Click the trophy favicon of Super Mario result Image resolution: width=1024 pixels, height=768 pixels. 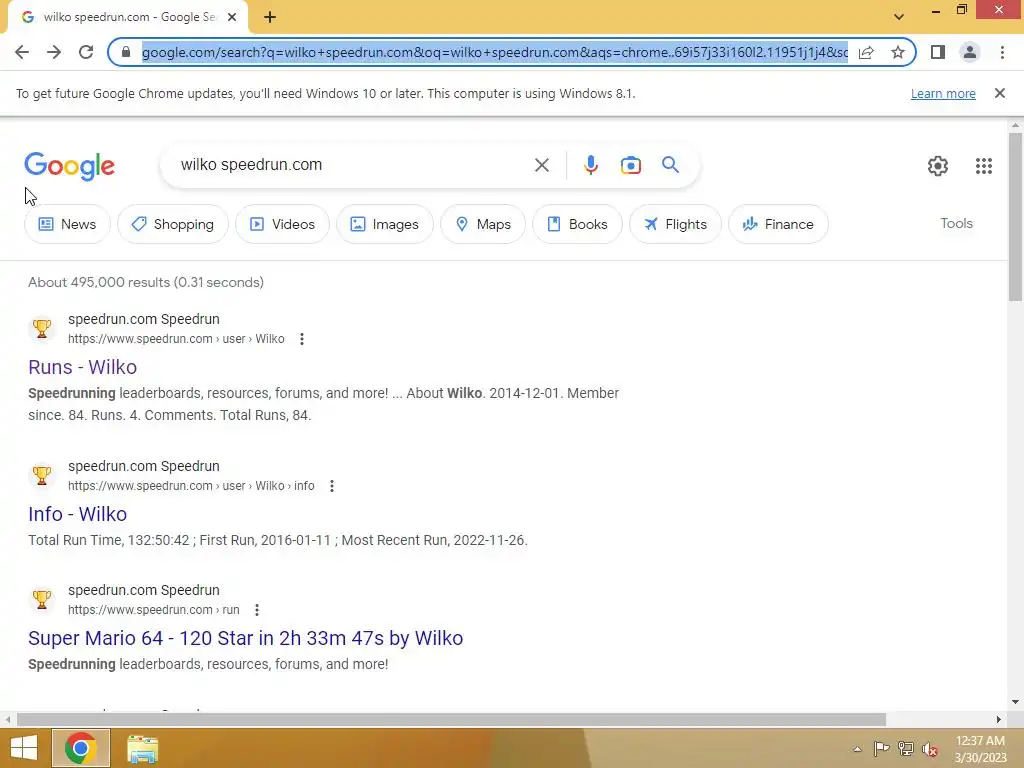coord(42,600)
